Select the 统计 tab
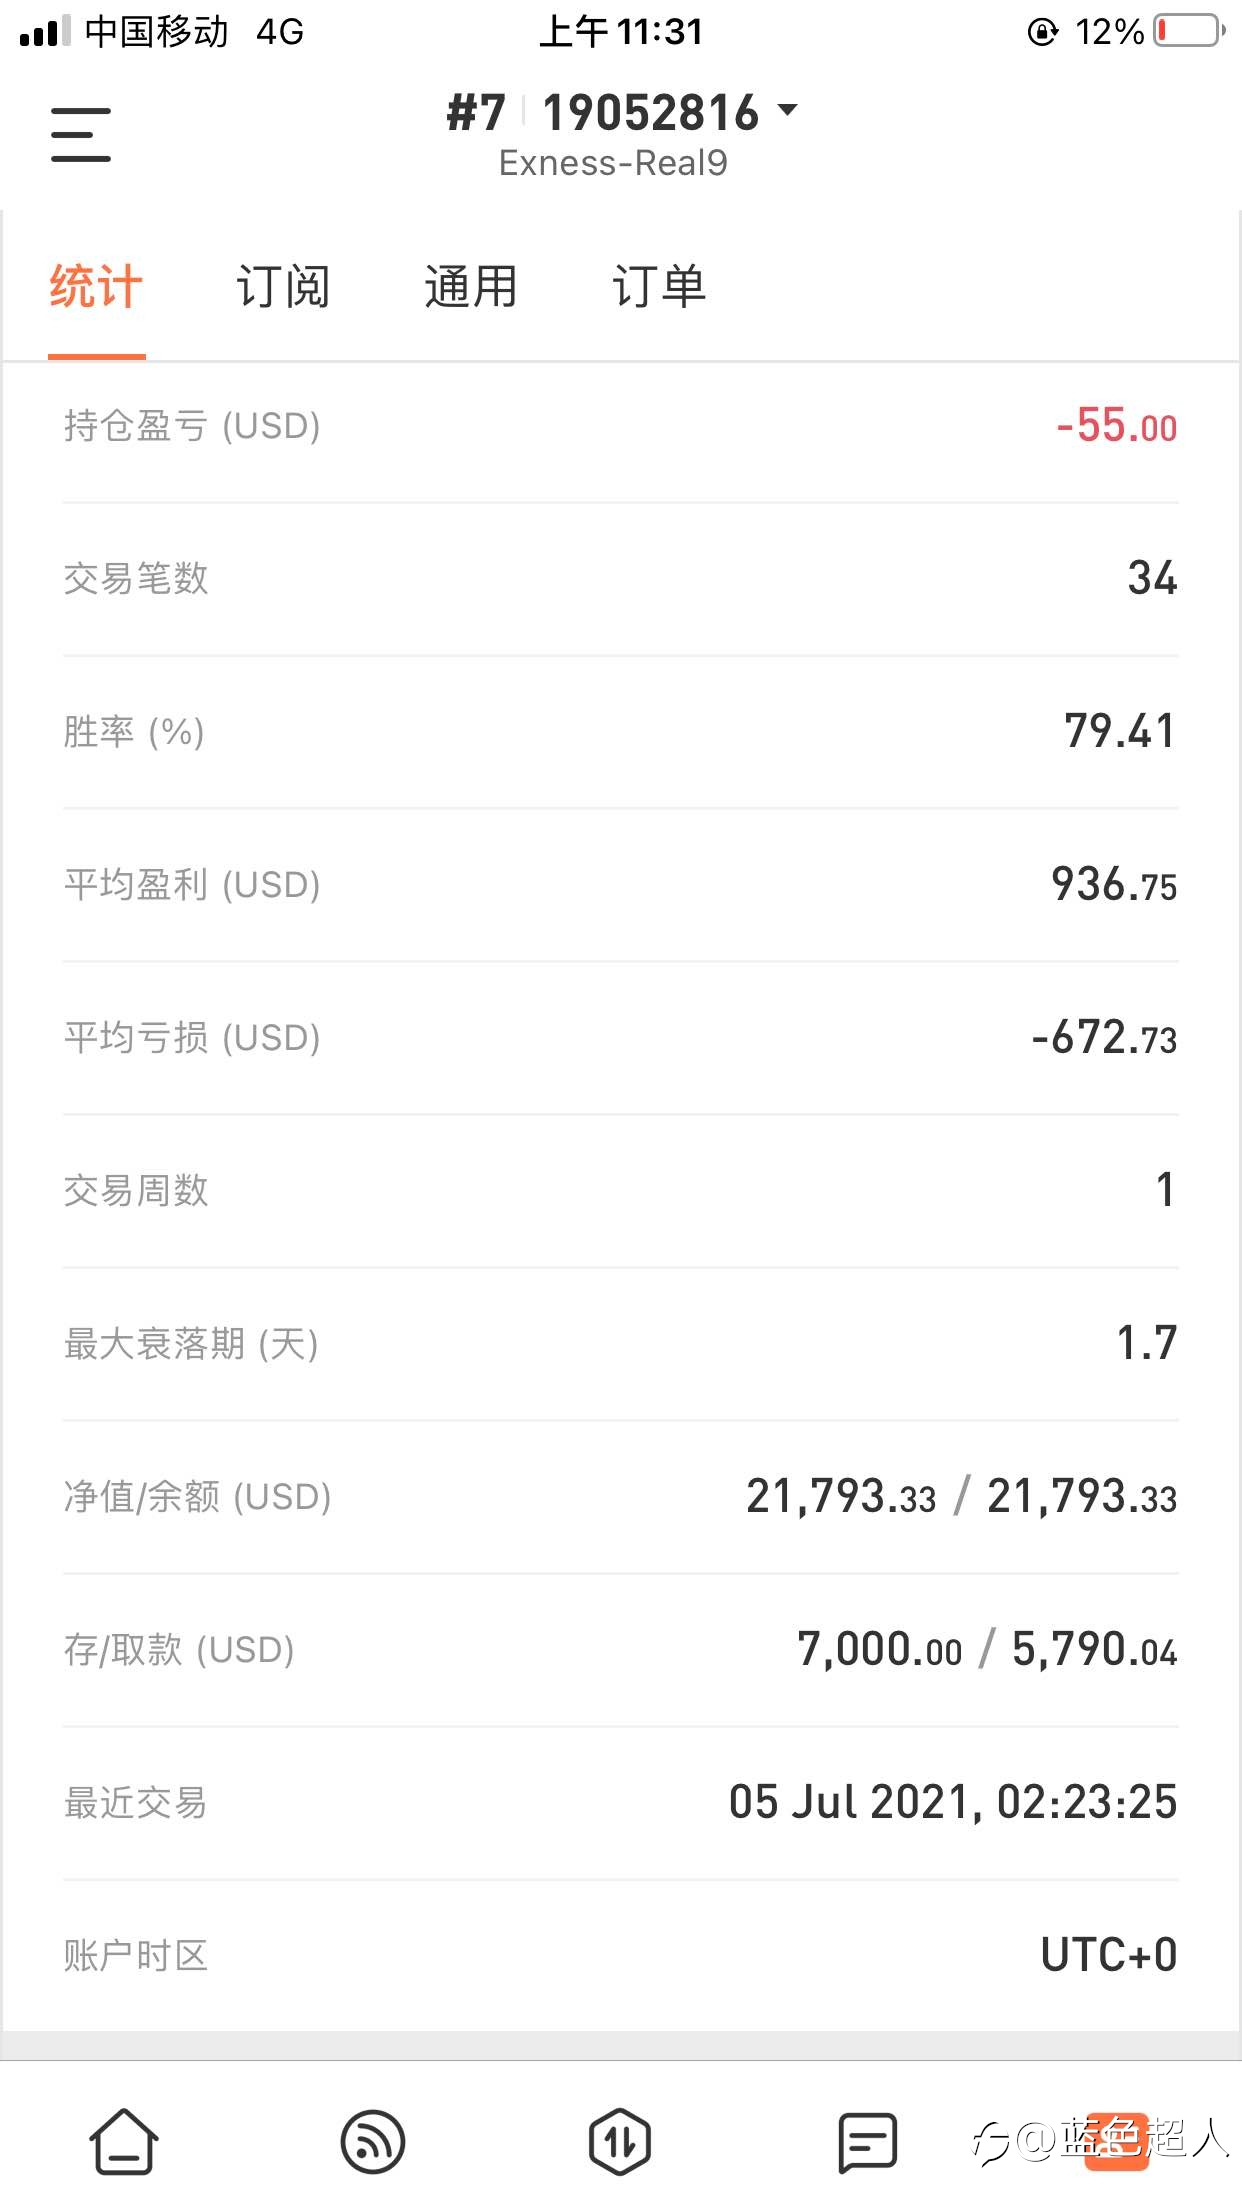Viewport: 1242px width, 2208px height. coord(96,287)
